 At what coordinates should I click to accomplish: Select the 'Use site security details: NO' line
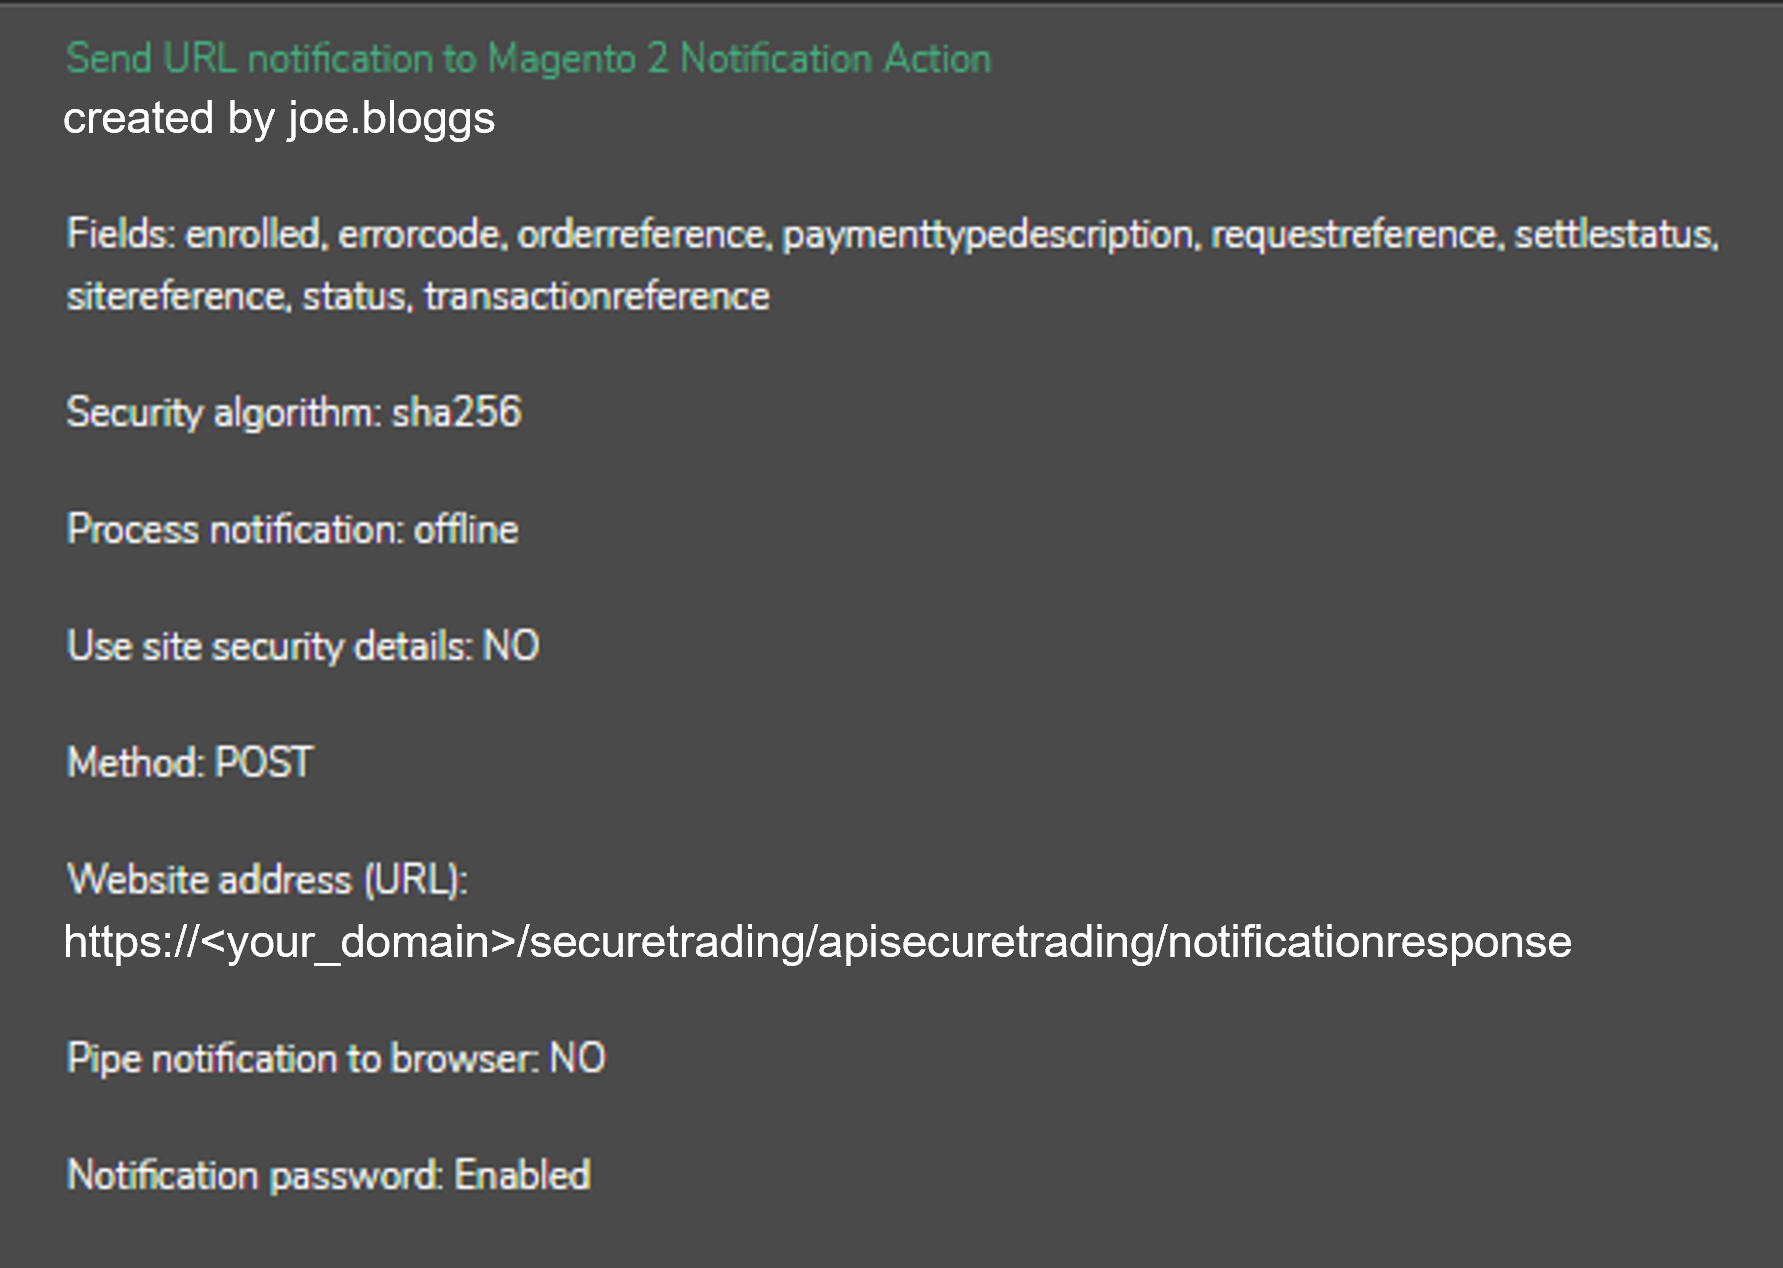click(303, 646)
